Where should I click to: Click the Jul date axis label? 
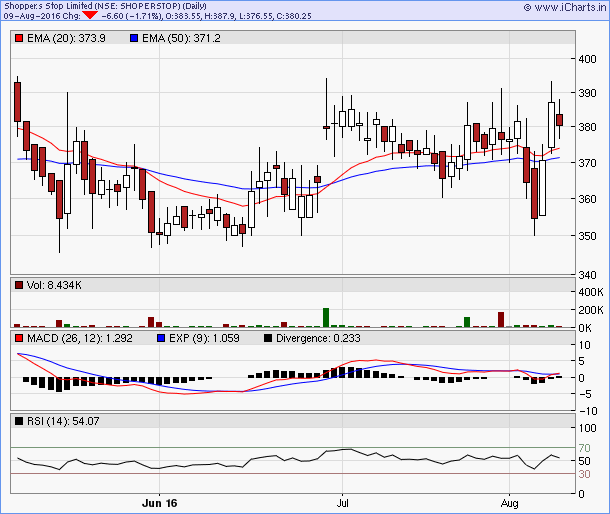pos(342,503)
